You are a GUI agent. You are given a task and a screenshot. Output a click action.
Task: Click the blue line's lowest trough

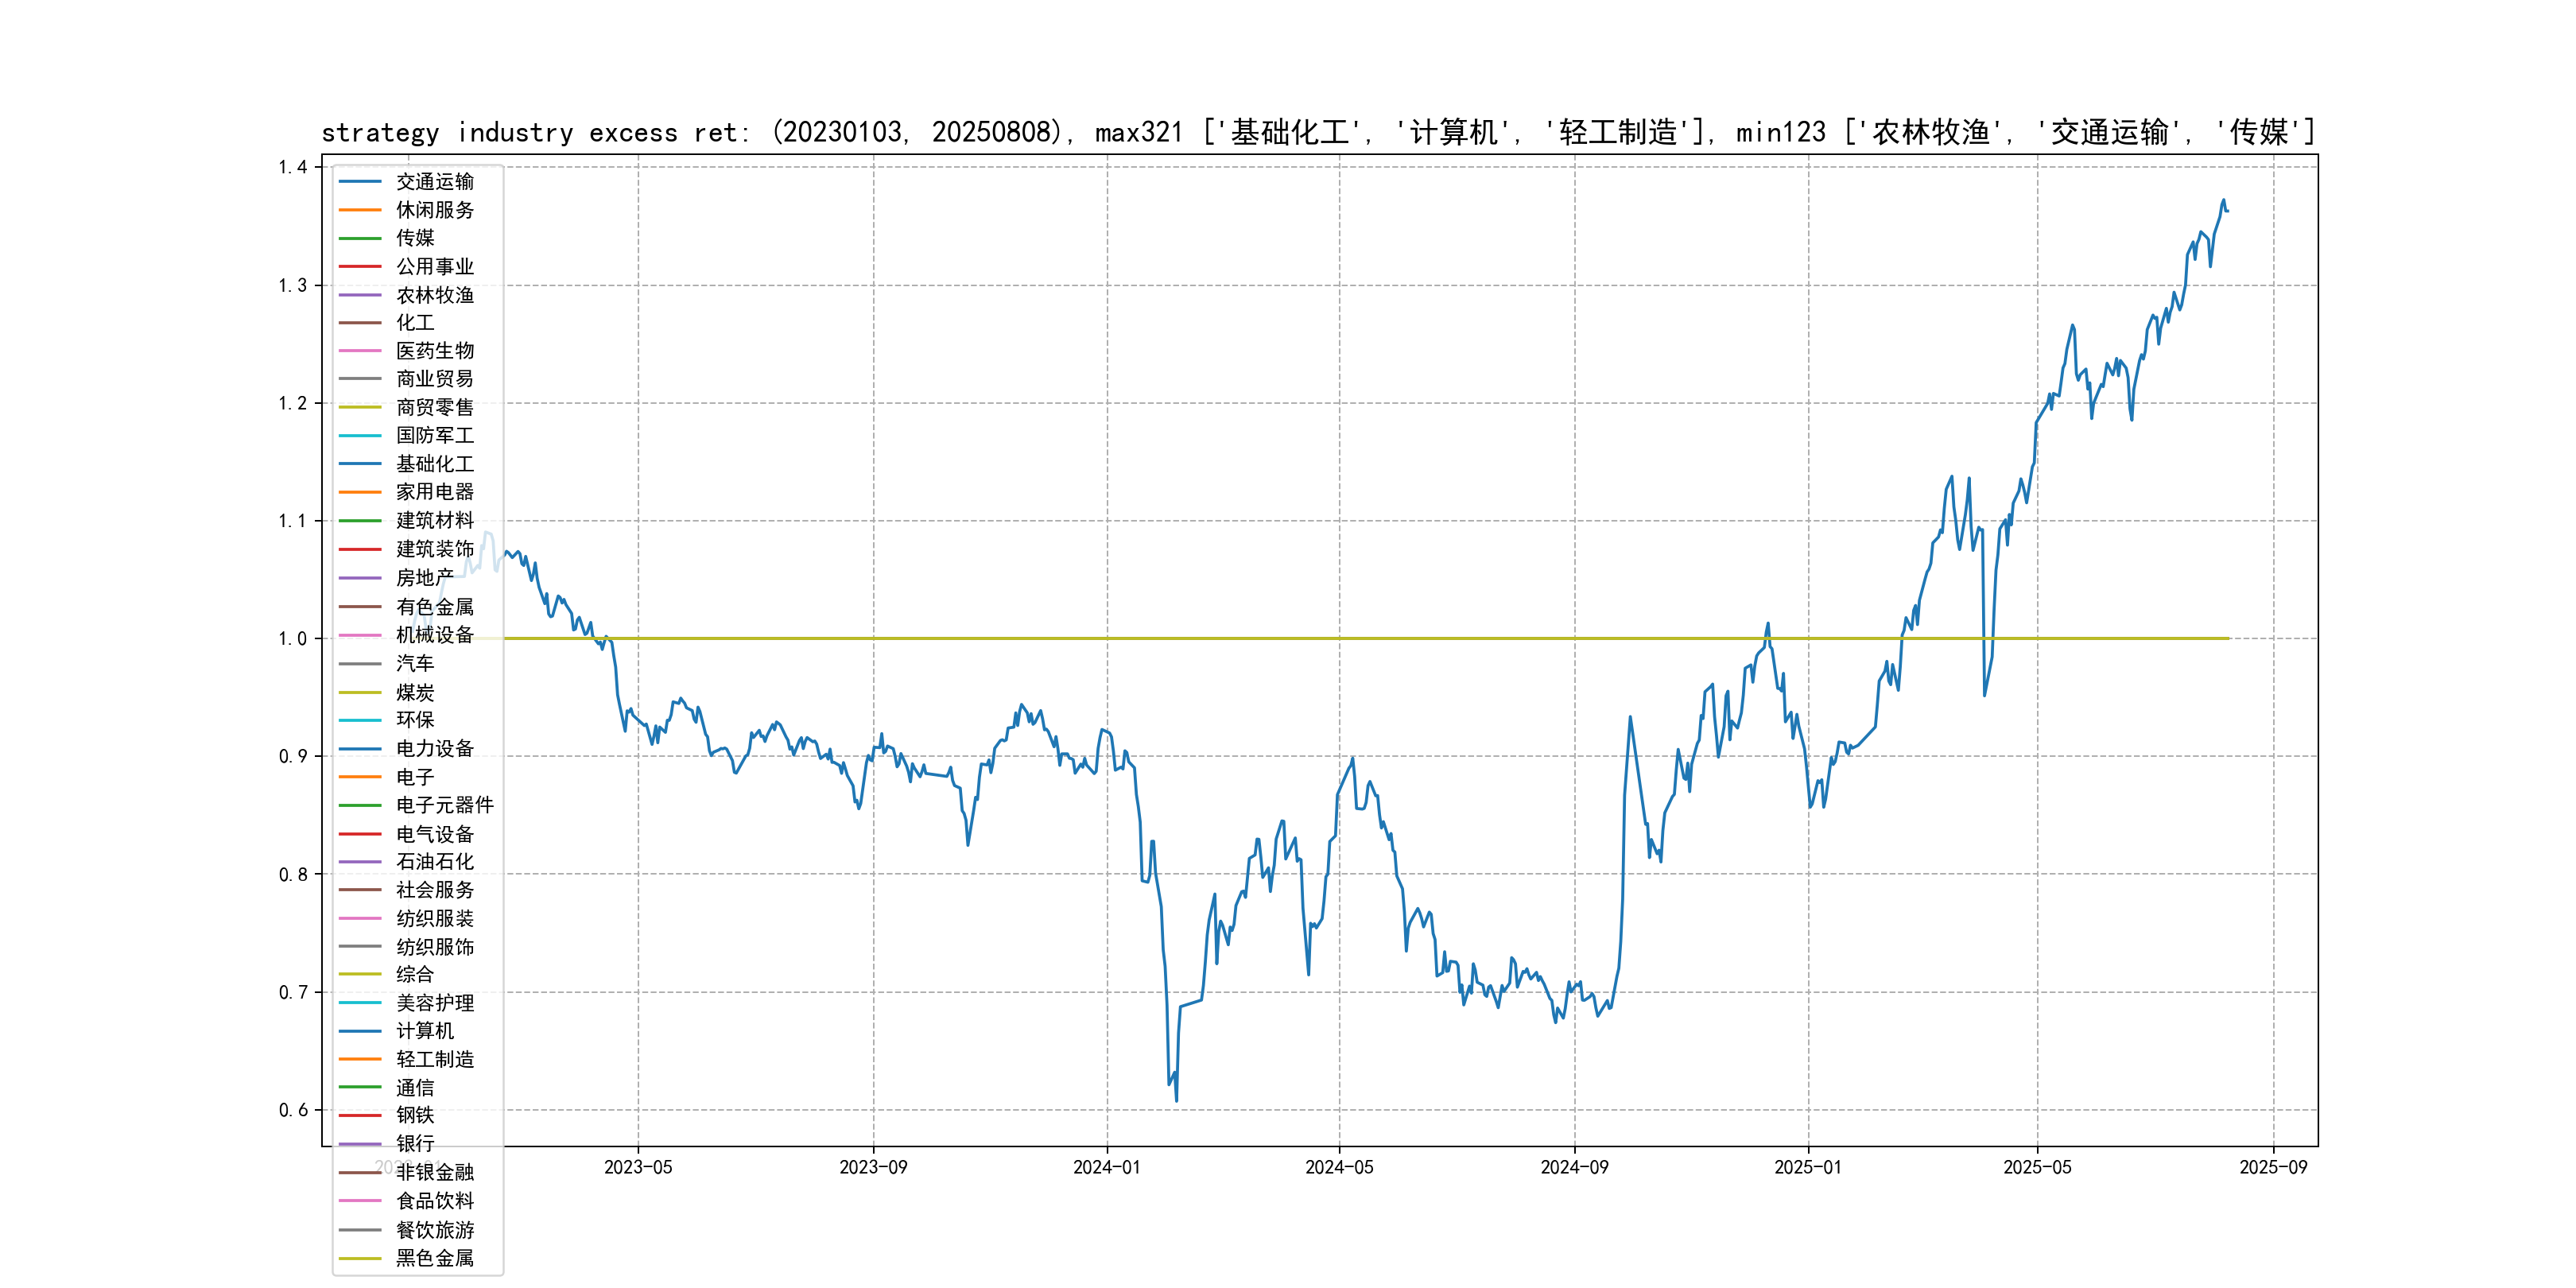click(x=1176, y=1101)
